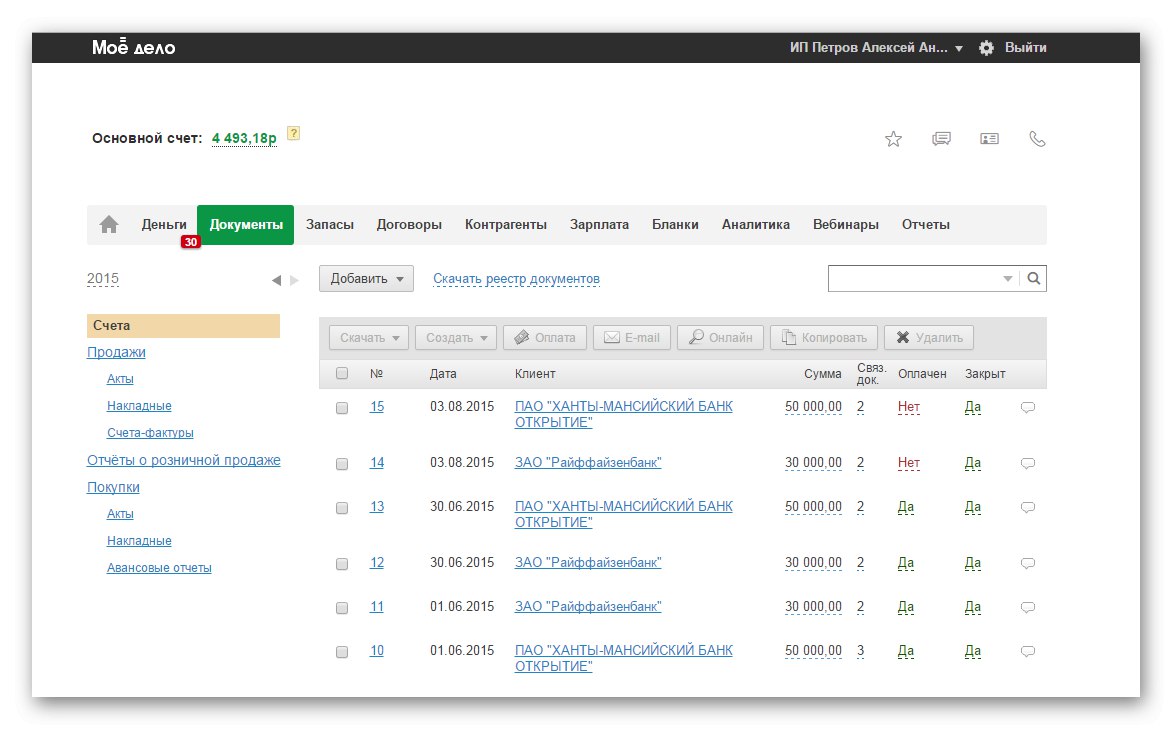Check the box for invoice 14
1172x729 pixels.
(342, 464)
